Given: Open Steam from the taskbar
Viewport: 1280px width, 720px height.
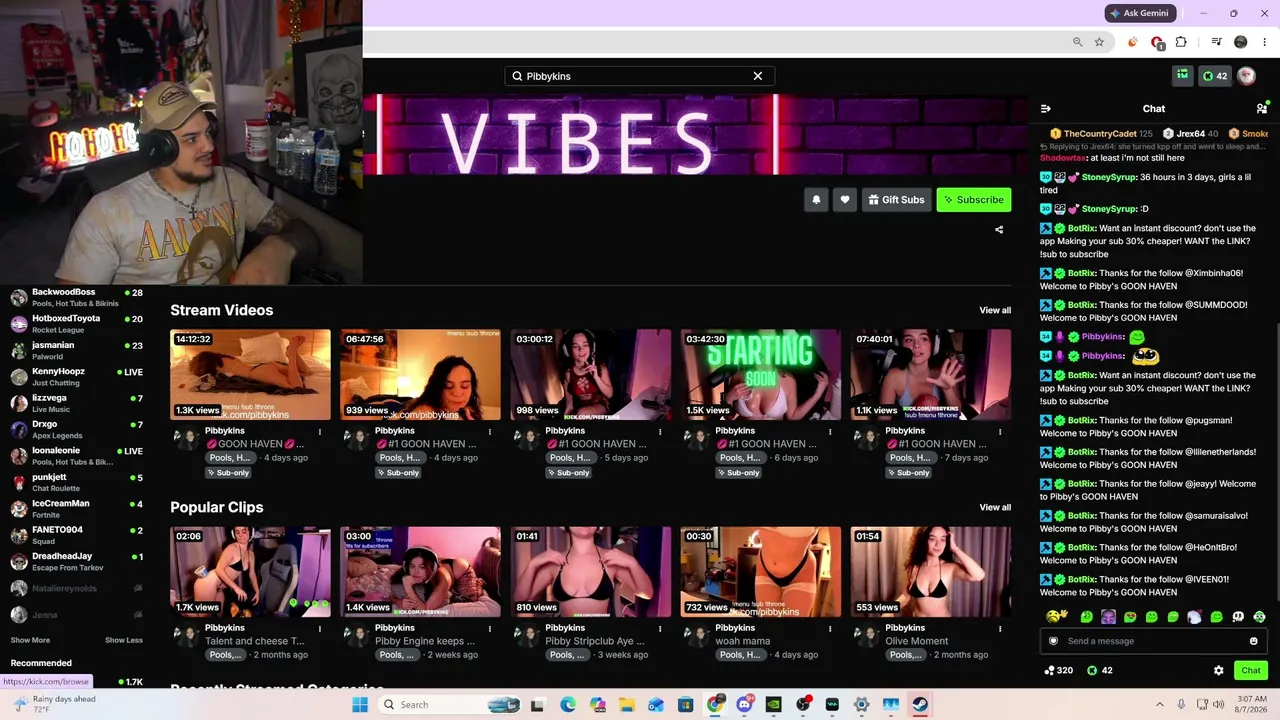Looking at the screenshot, I should pyautogui.click(x=920, y=705).
